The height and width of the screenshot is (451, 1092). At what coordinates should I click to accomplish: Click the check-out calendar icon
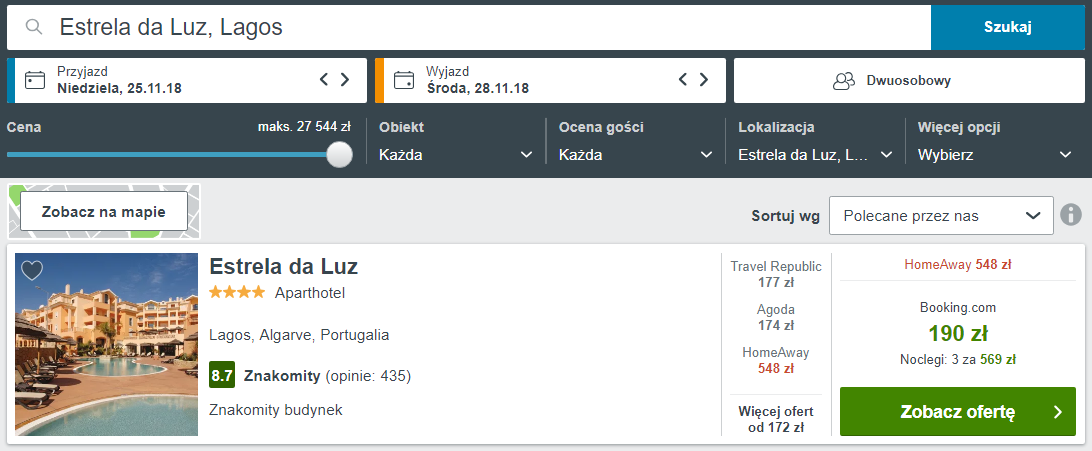(404, 80)
